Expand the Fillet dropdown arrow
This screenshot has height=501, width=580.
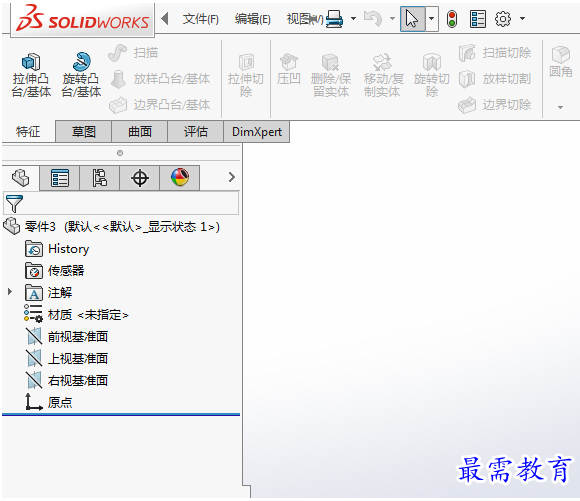click(x=560, y=107)
